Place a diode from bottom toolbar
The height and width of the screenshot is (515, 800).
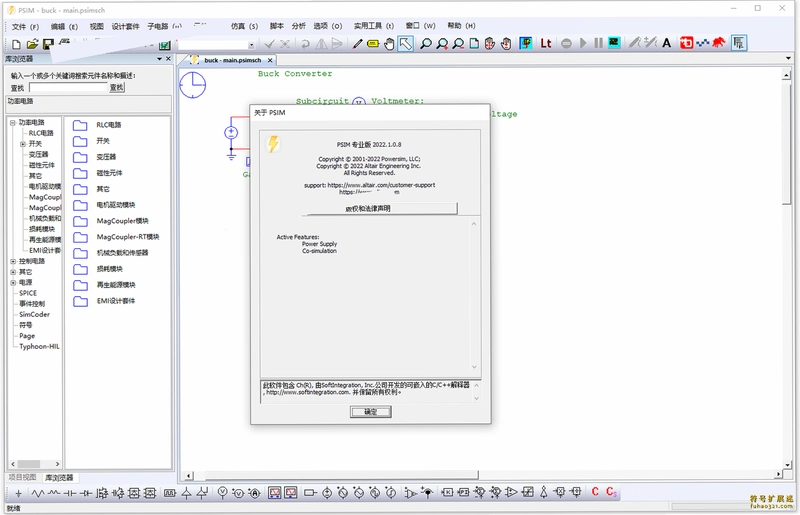click(86, 493)
